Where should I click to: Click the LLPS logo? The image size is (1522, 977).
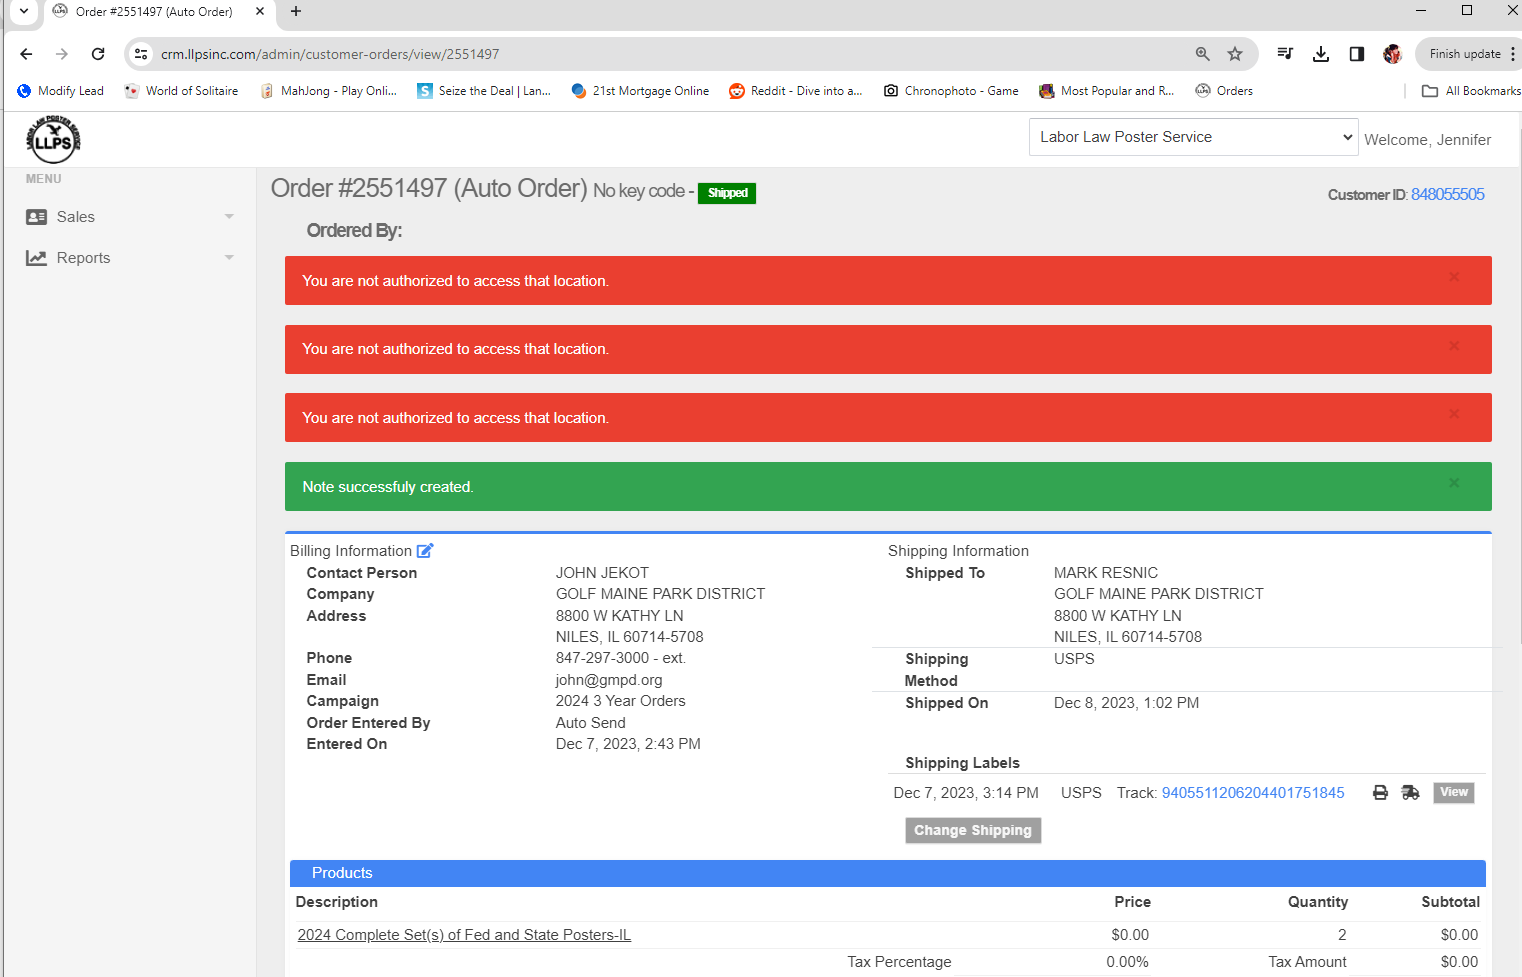53,140
